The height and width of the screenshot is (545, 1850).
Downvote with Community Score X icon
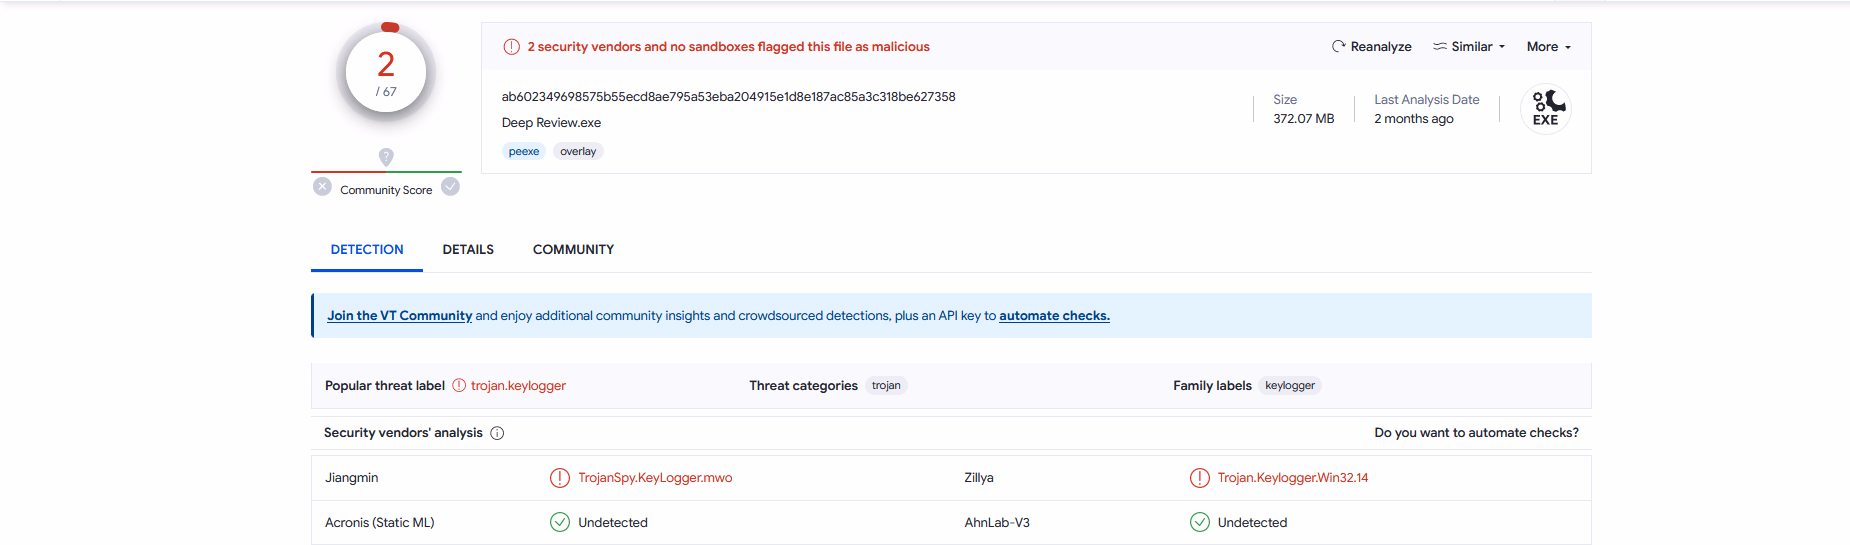tap(322, 186)
